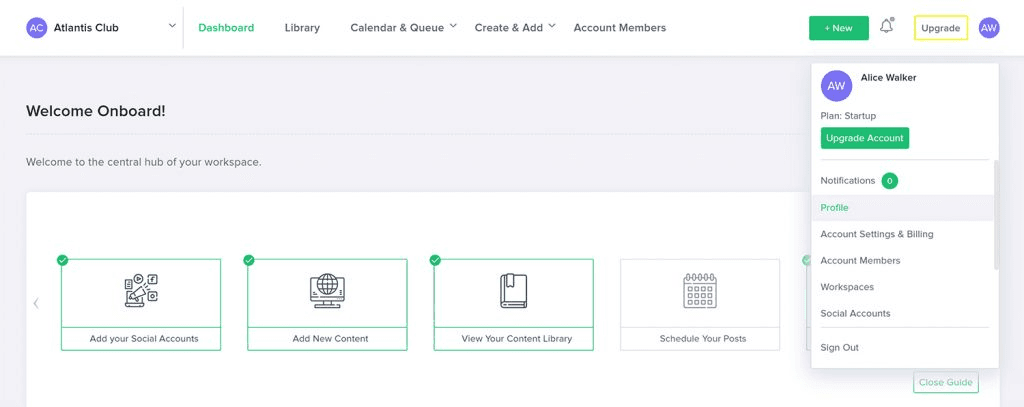1024x407 pixels.
Task: Click the megaphone social accounts icon
Action: pos(141,291)
